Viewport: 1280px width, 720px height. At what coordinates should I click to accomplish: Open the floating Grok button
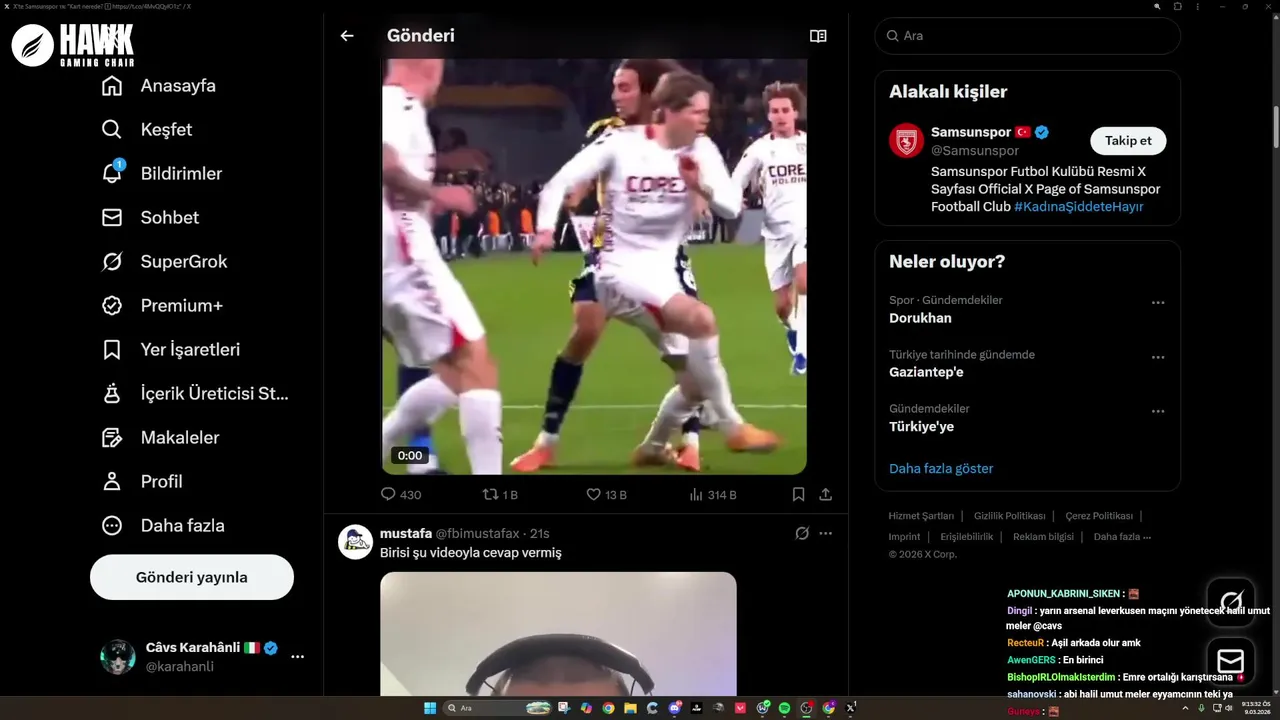[x=1231, y=602]
